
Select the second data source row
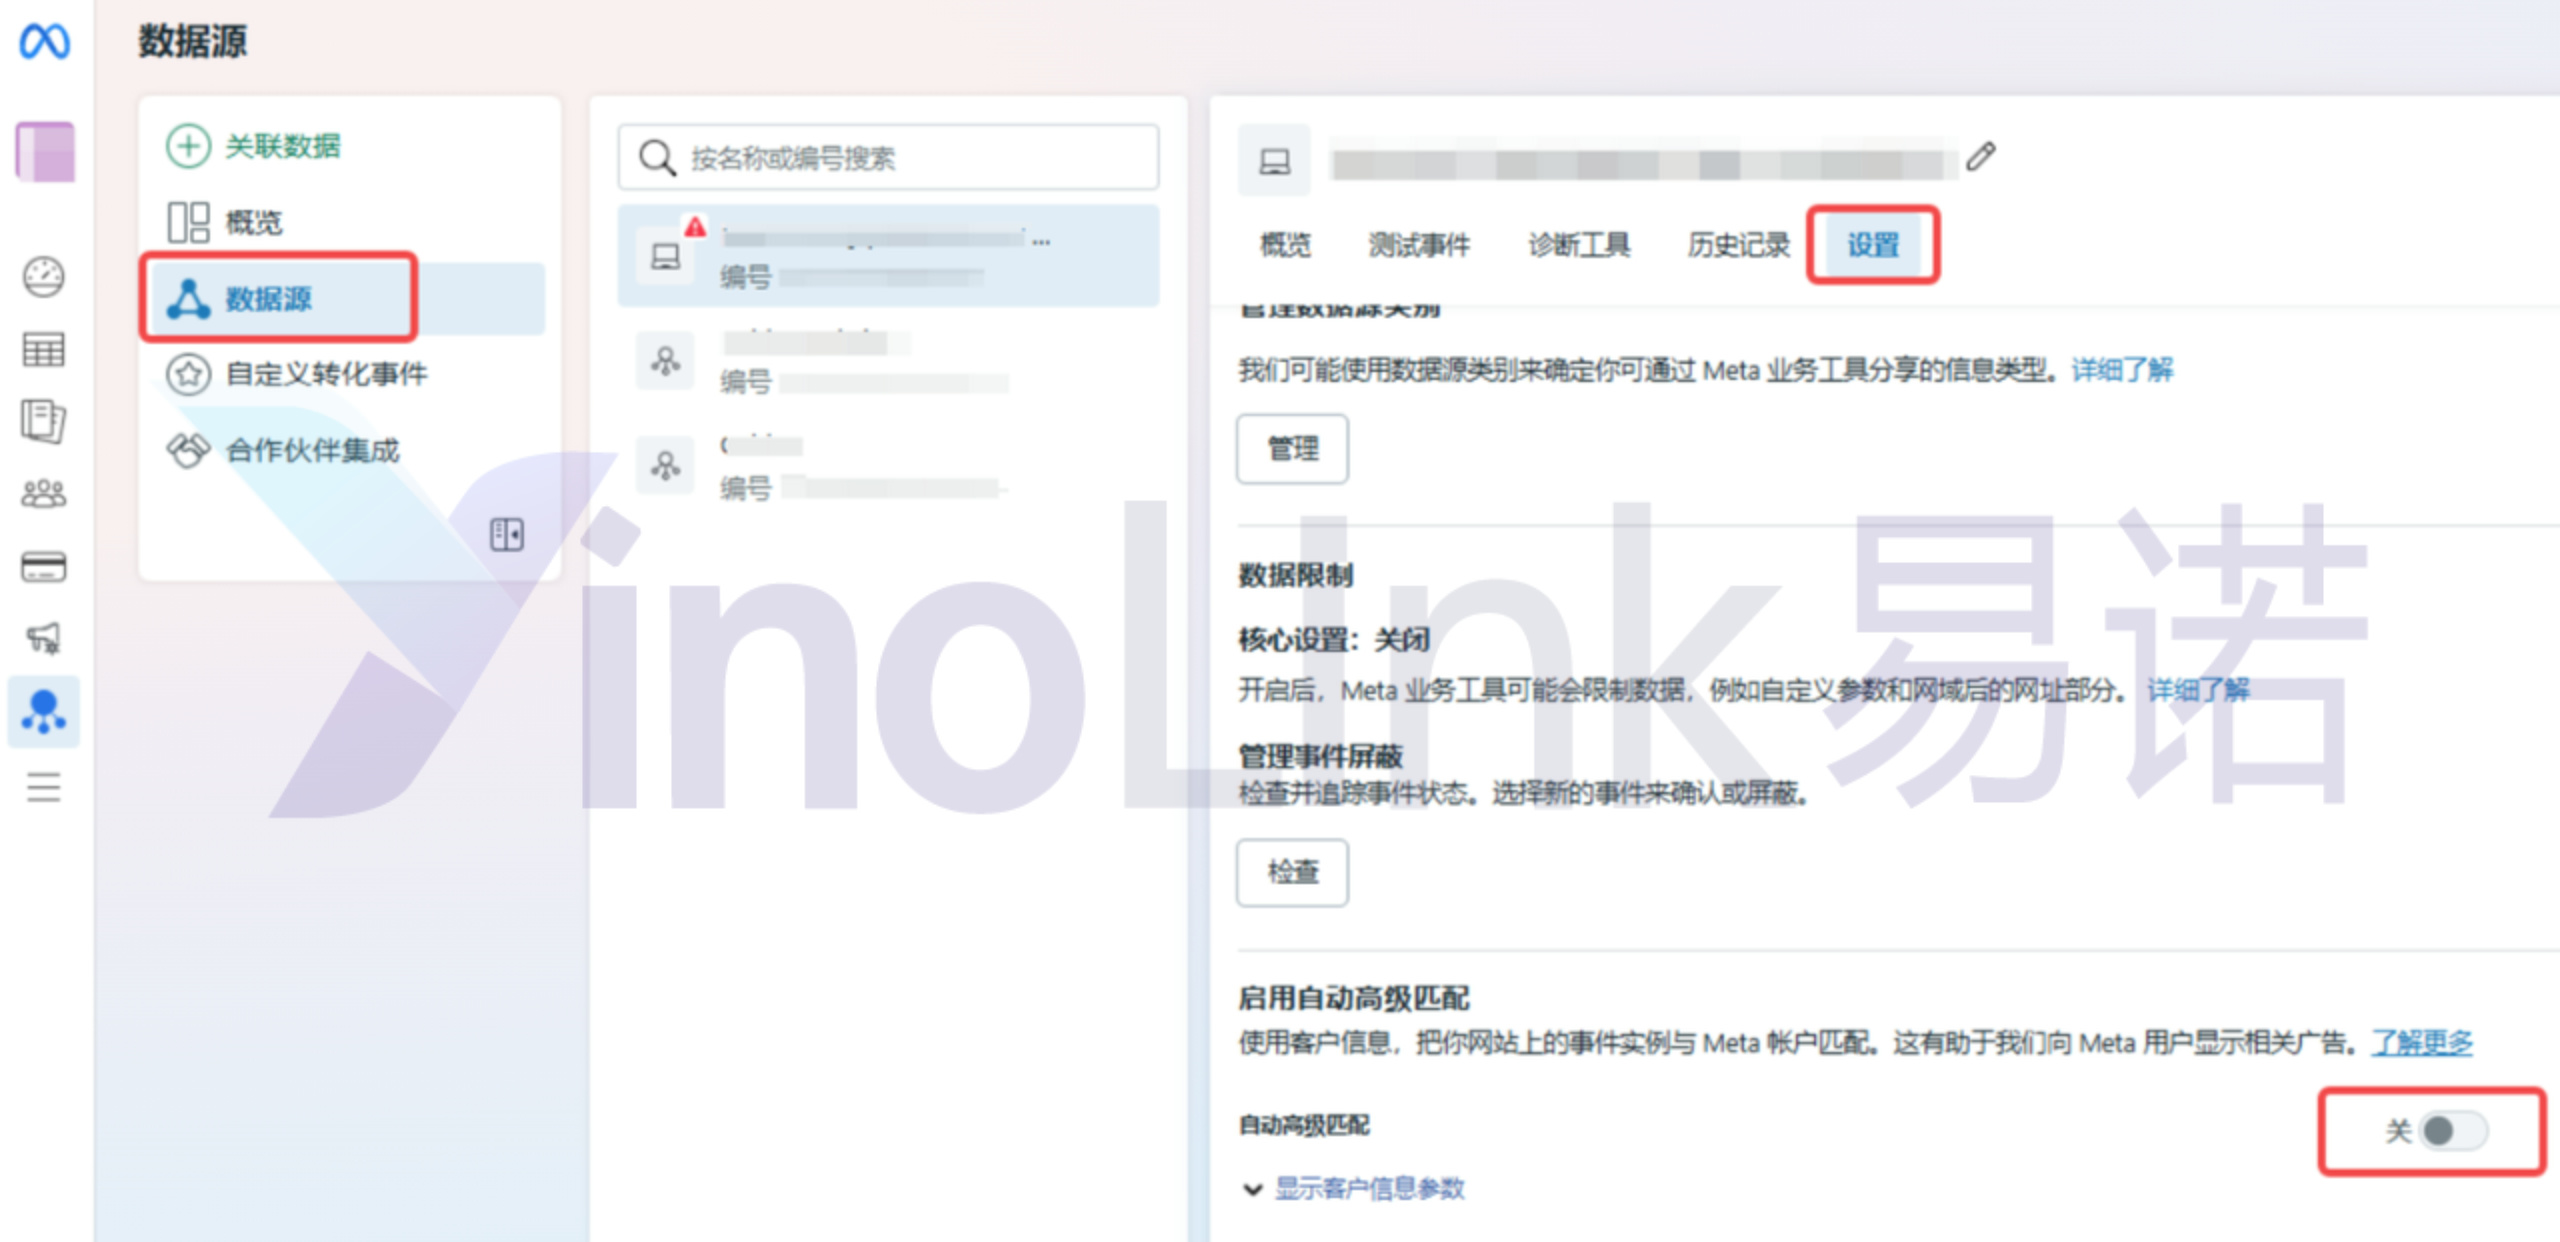[x=888, y=362]
